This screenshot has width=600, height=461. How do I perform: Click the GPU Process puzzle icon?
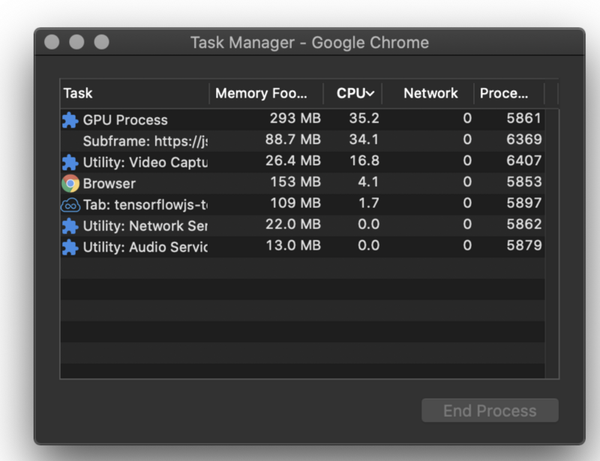tap(70, 120)
